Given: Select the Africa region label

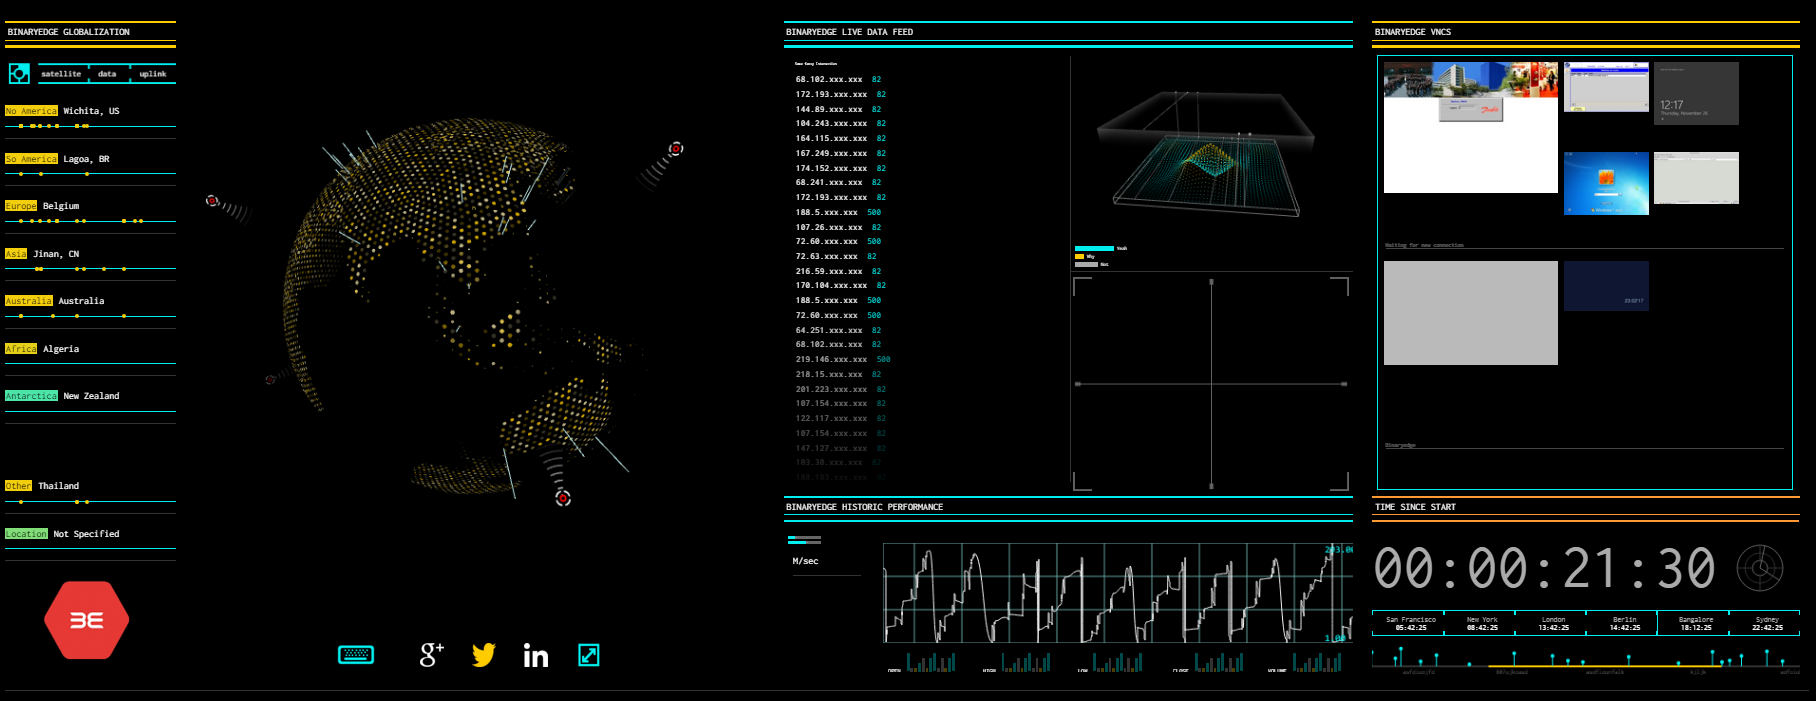Looking at the screenshot, I should click(21, 349).
